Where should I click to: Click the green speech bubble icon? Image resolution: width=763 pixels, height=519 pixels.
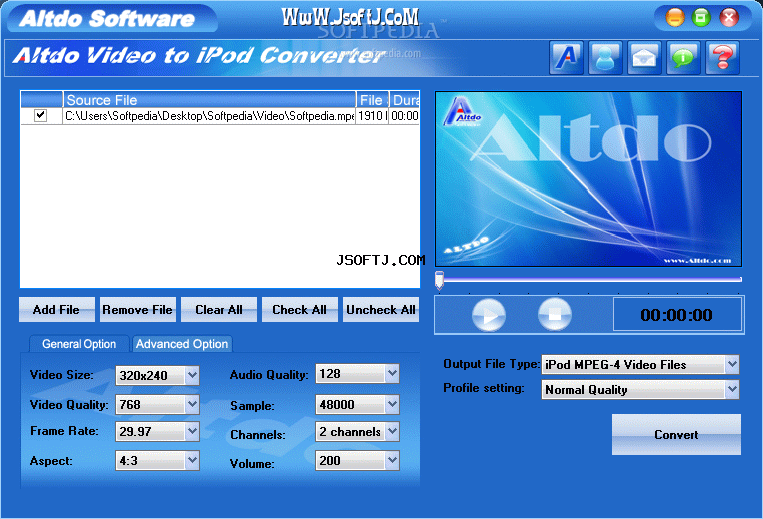tap(683, 58)
